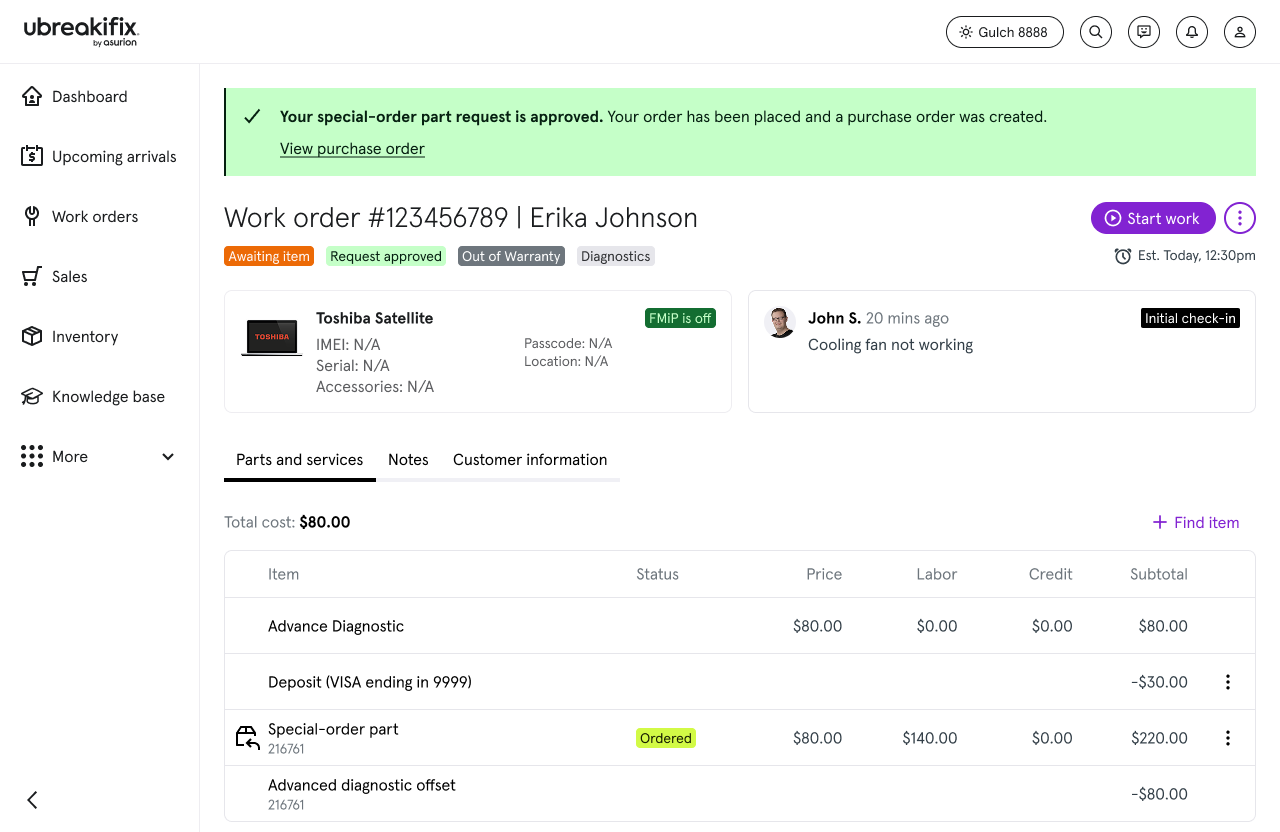Click the Out of Warranty tag
Screen dimensions: 1280x832
coord(511,256)
